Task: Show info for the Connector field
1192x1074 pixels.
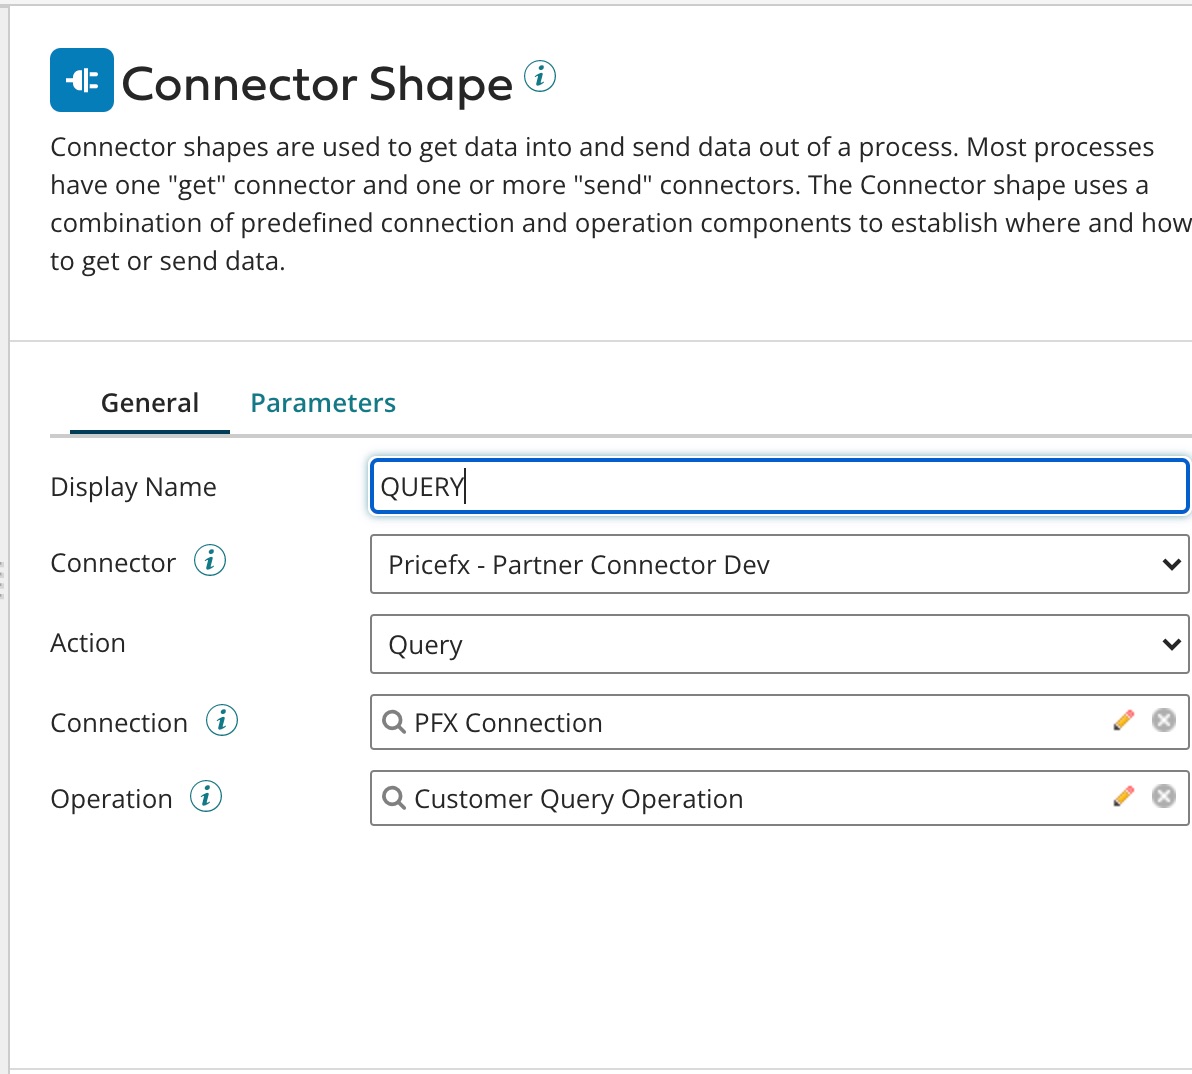Action: pyautogui.click(x=210, y=560)
